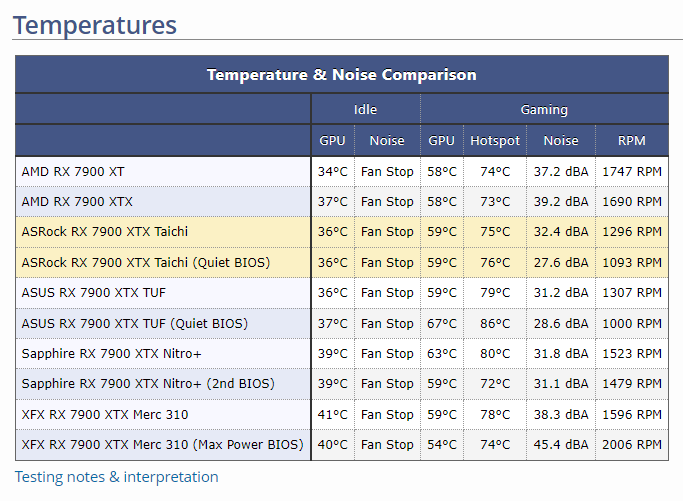Screen dimensions: 683x501
Task: Click the AMD RX 7900 XTX row label
Action: [78, 201]
